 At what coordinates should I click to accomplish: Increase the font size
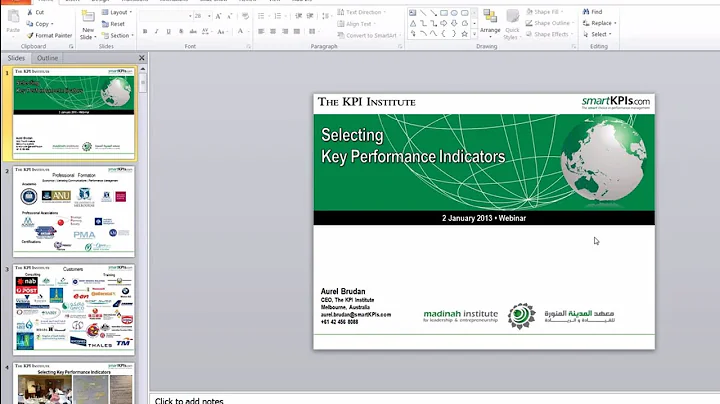click(x=218, y=16)
